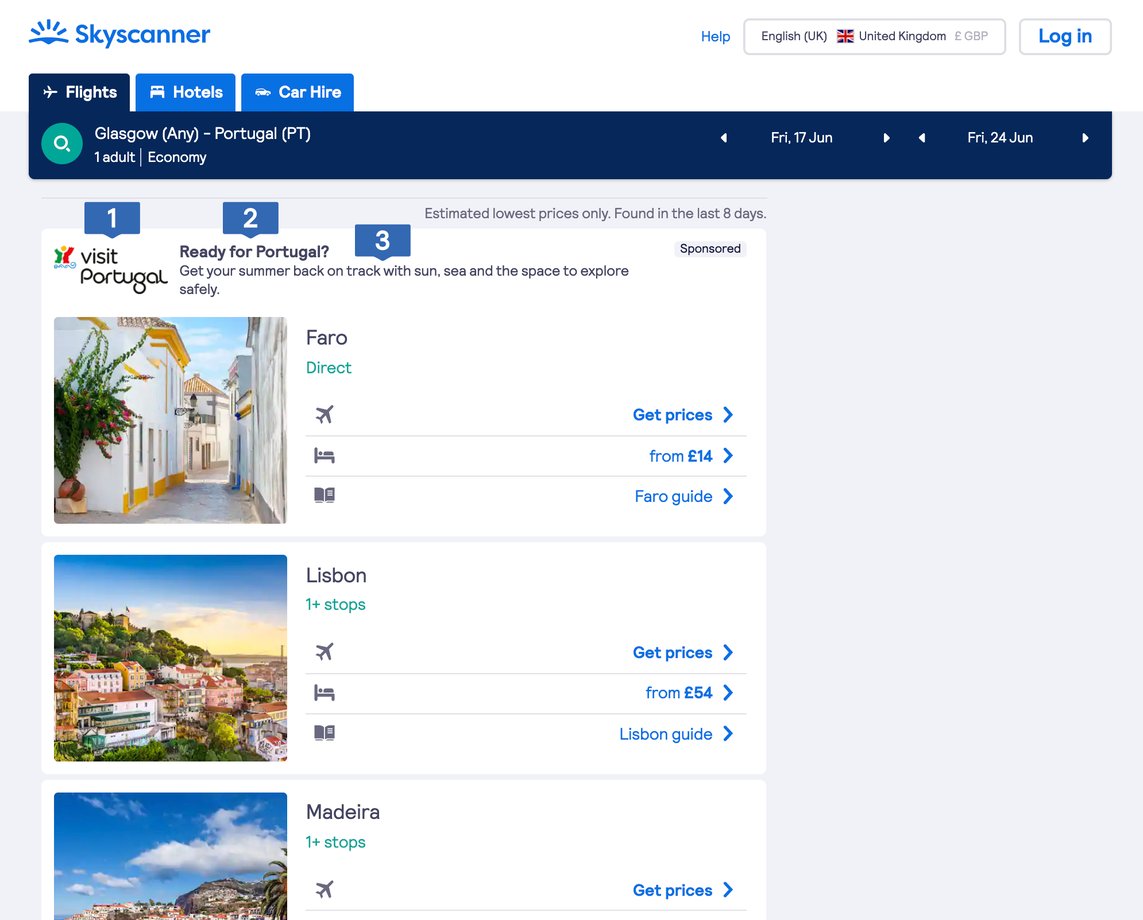Click the Log in button
1143x920 pixels.
[1065, 36]
